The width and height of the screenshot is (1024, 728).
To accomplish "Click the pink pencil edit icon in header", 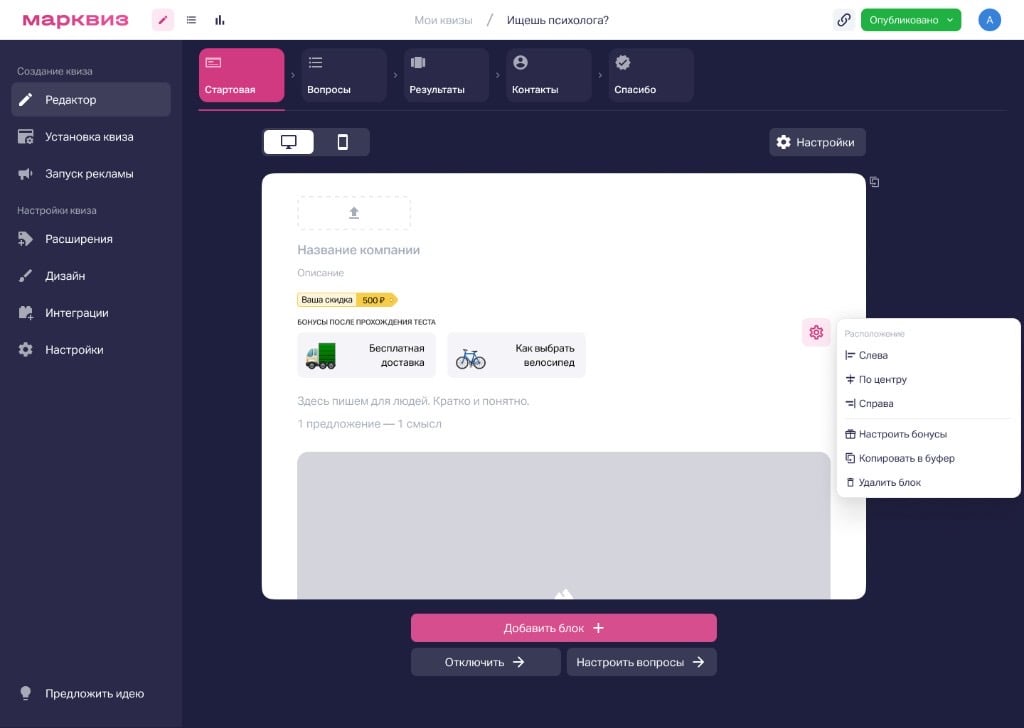I will [x=163, y=20].
